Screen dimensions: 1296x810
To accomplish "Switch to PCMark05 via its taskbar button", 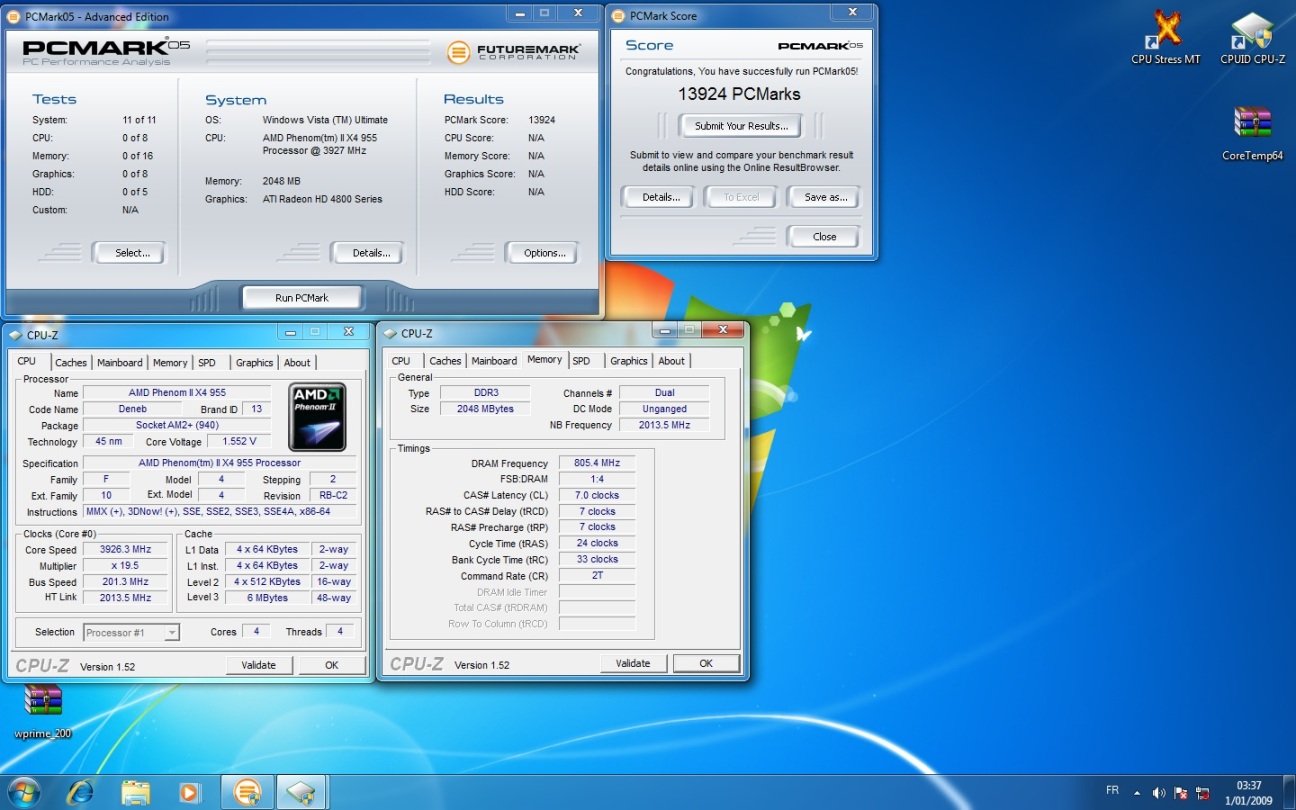I will pos(246,792).
